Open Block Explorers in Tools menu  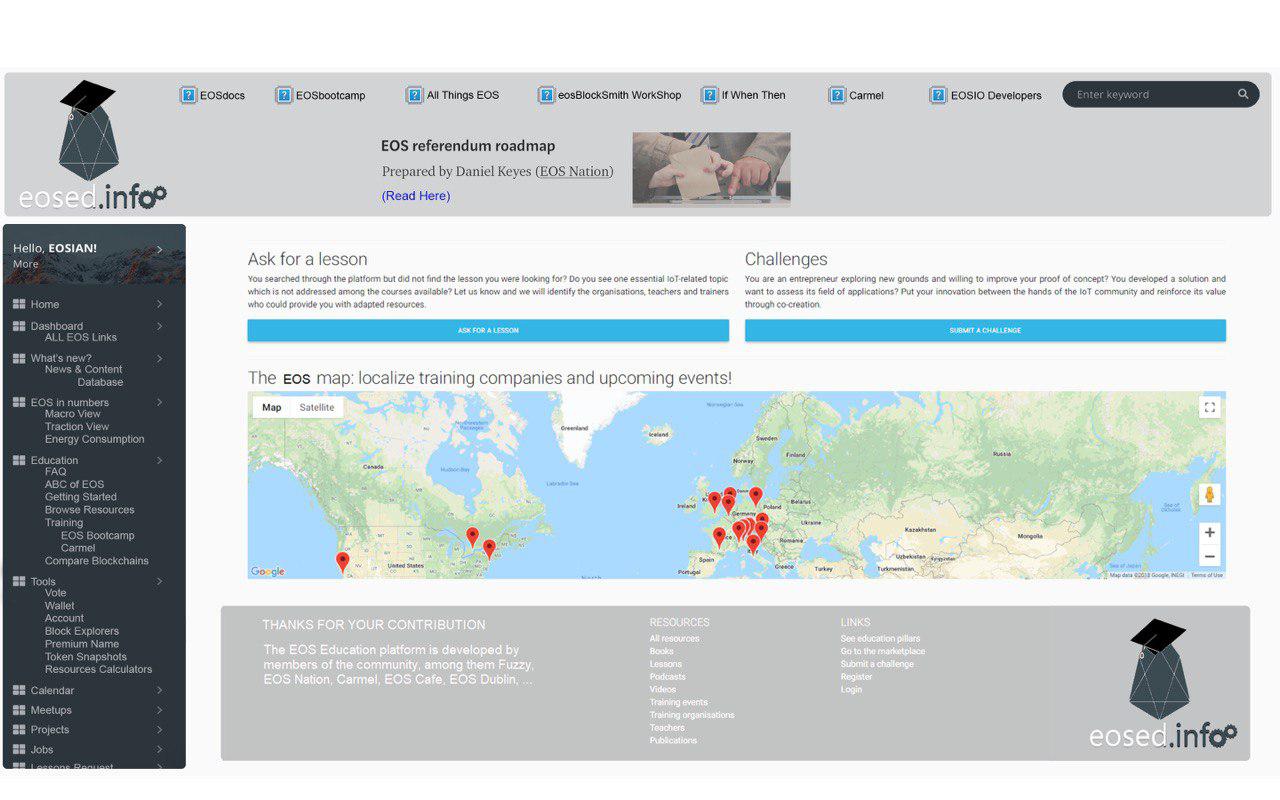click(82, 631)
